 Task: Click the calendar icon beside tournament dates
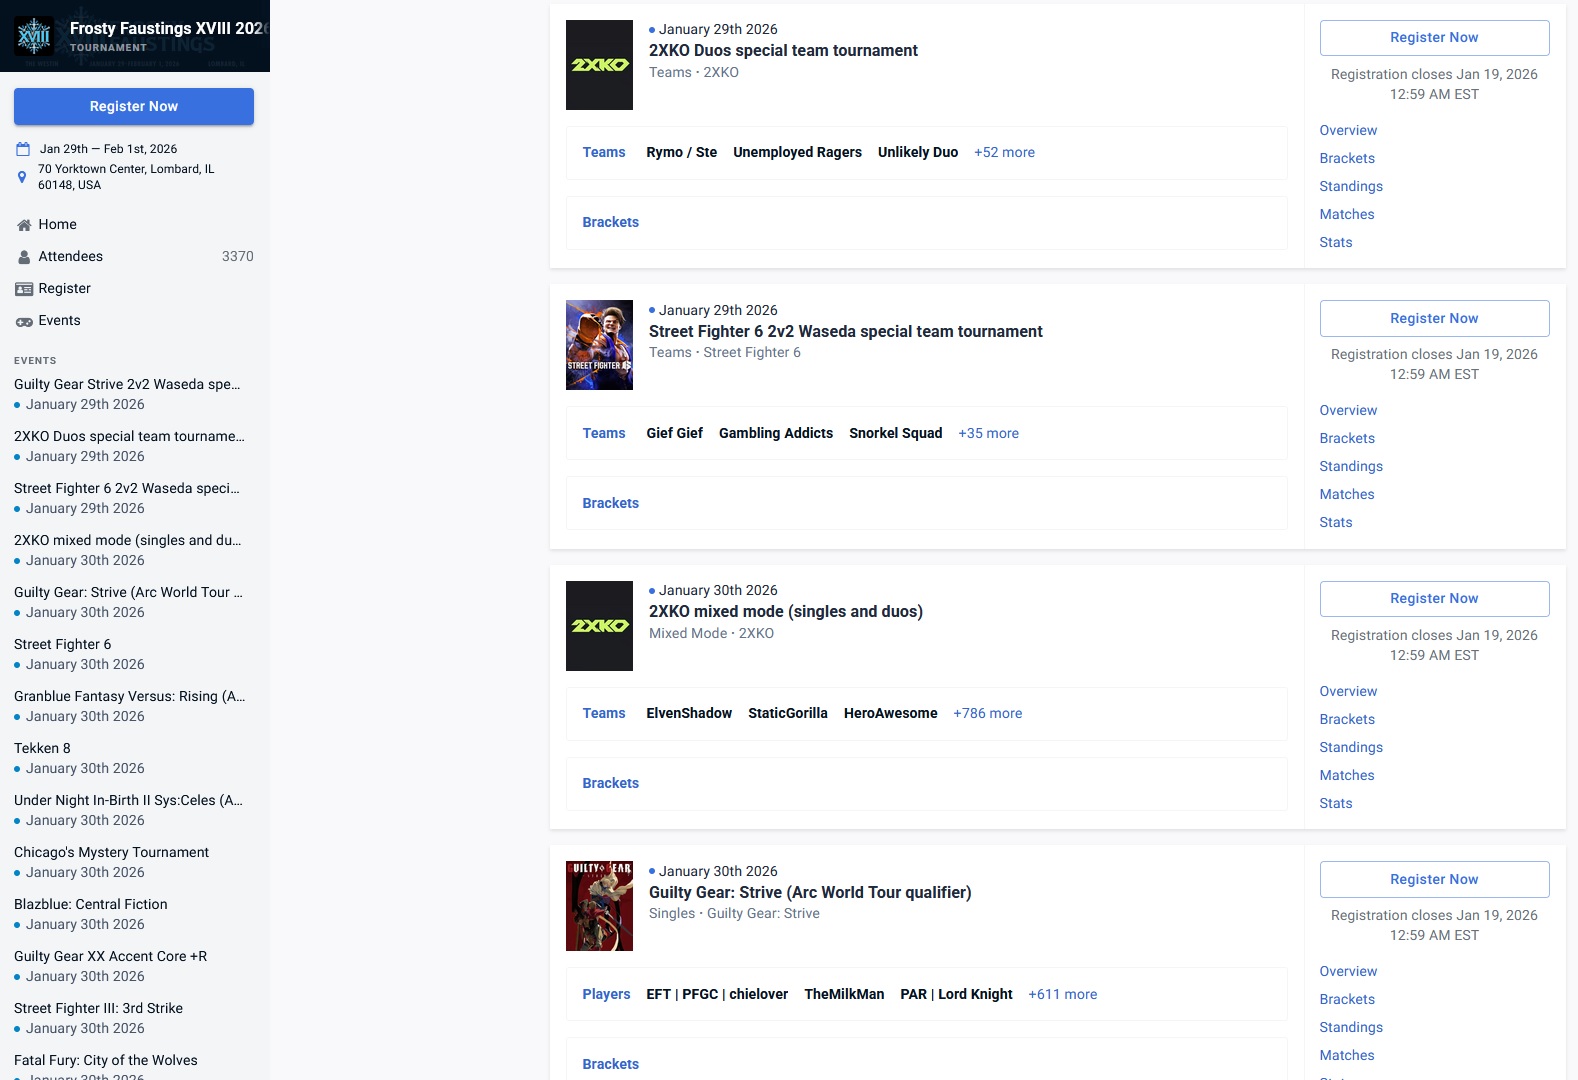[x=23, y=149]
